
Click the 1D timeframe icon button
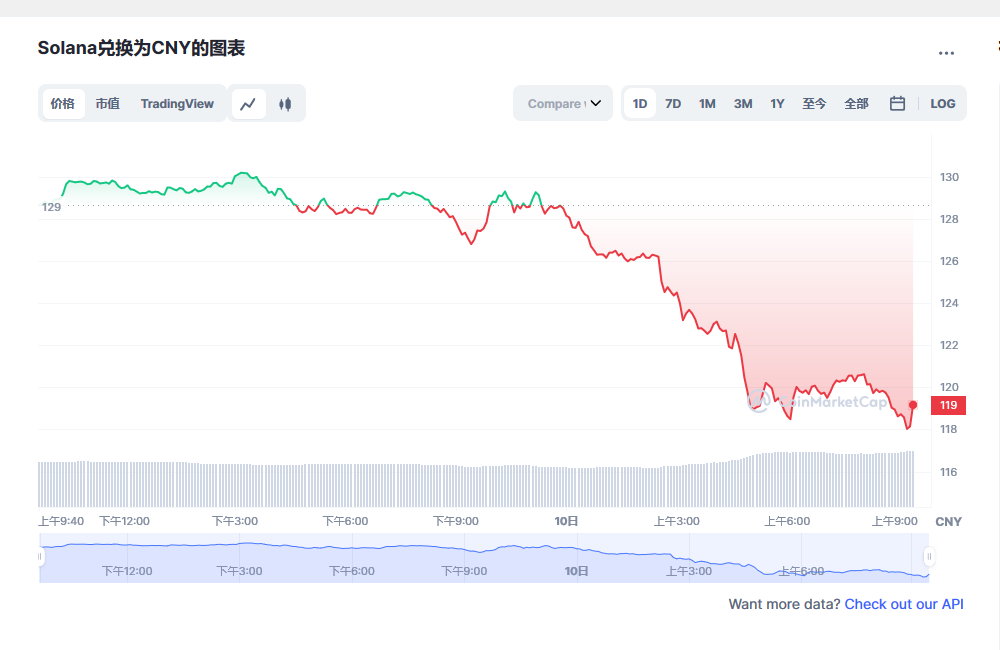(639, 103)
